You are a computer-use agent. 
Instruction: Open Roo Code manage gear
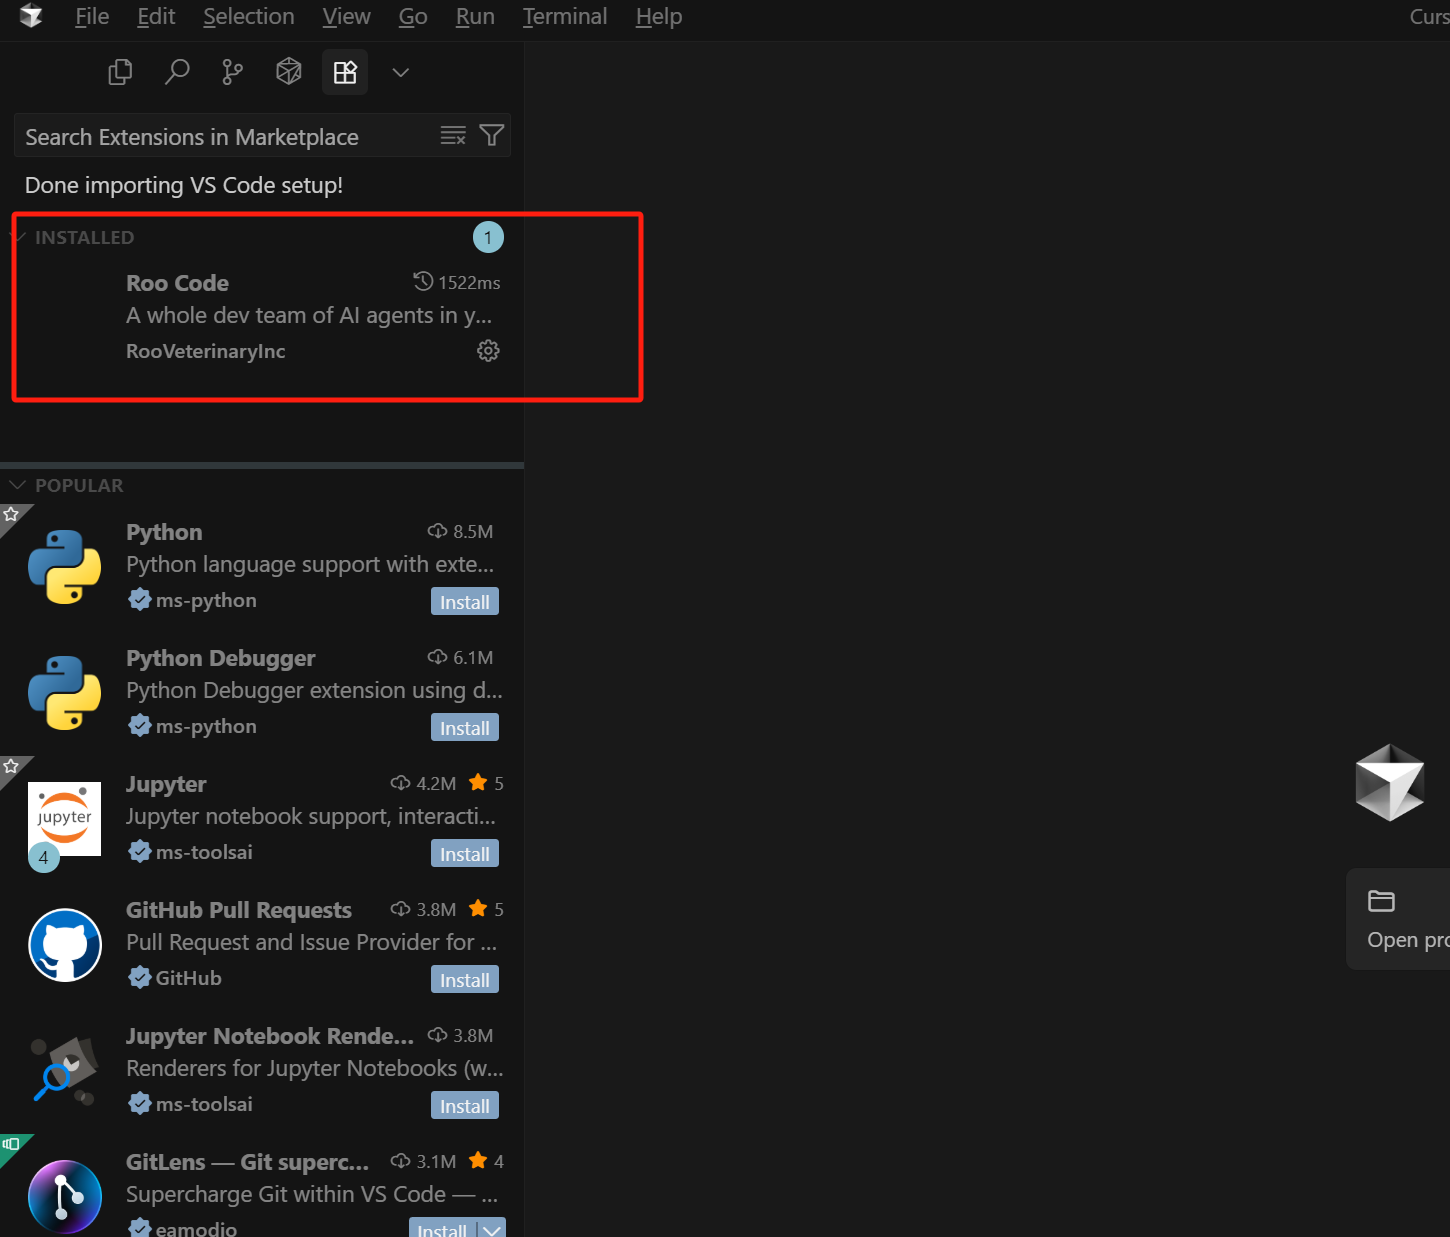click(x=488, y=351)
